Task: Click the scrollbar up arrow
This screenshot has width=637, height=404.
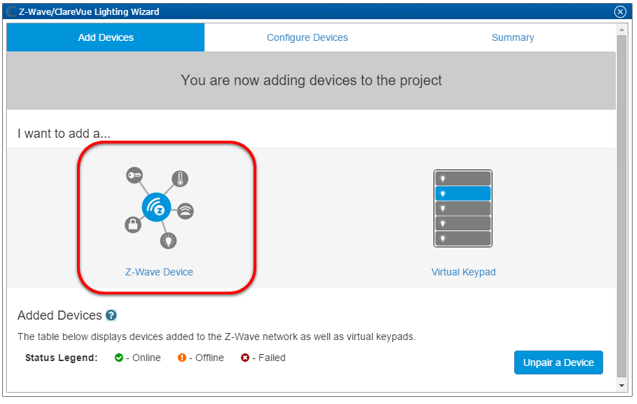Action: [621, 30]
